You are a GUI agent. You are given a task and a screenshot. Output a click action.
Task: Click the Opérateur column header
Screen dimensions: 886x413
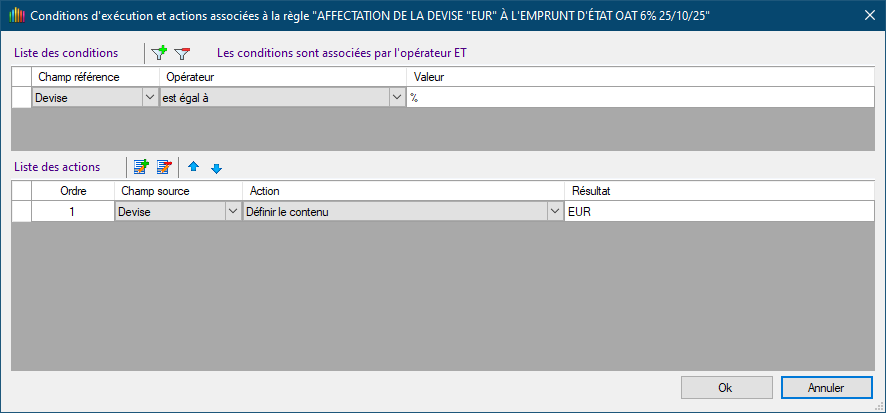pos(282,76)
